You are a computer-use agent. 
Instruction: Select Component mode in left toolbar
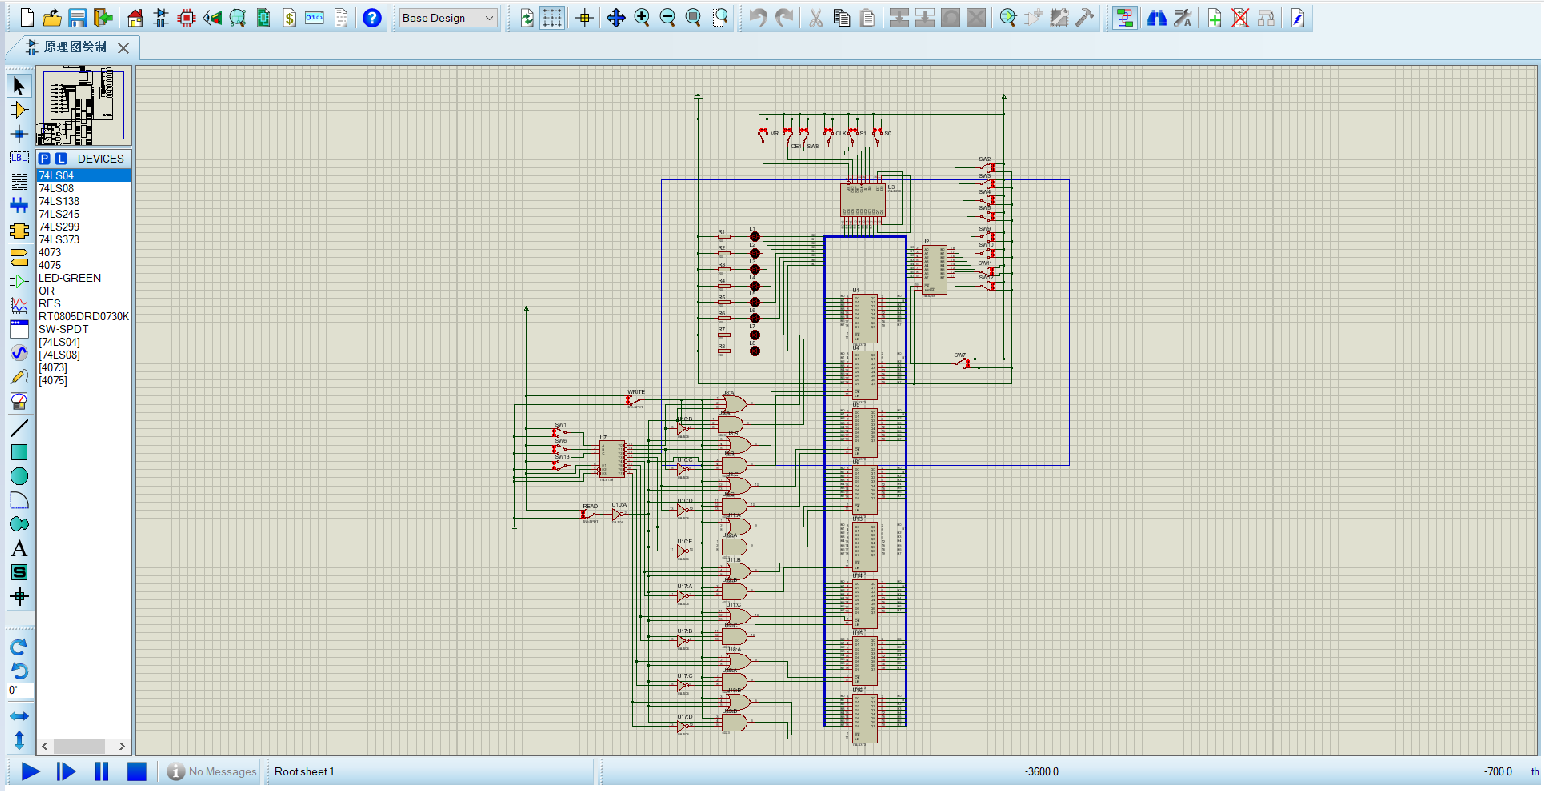pos(18,110)
